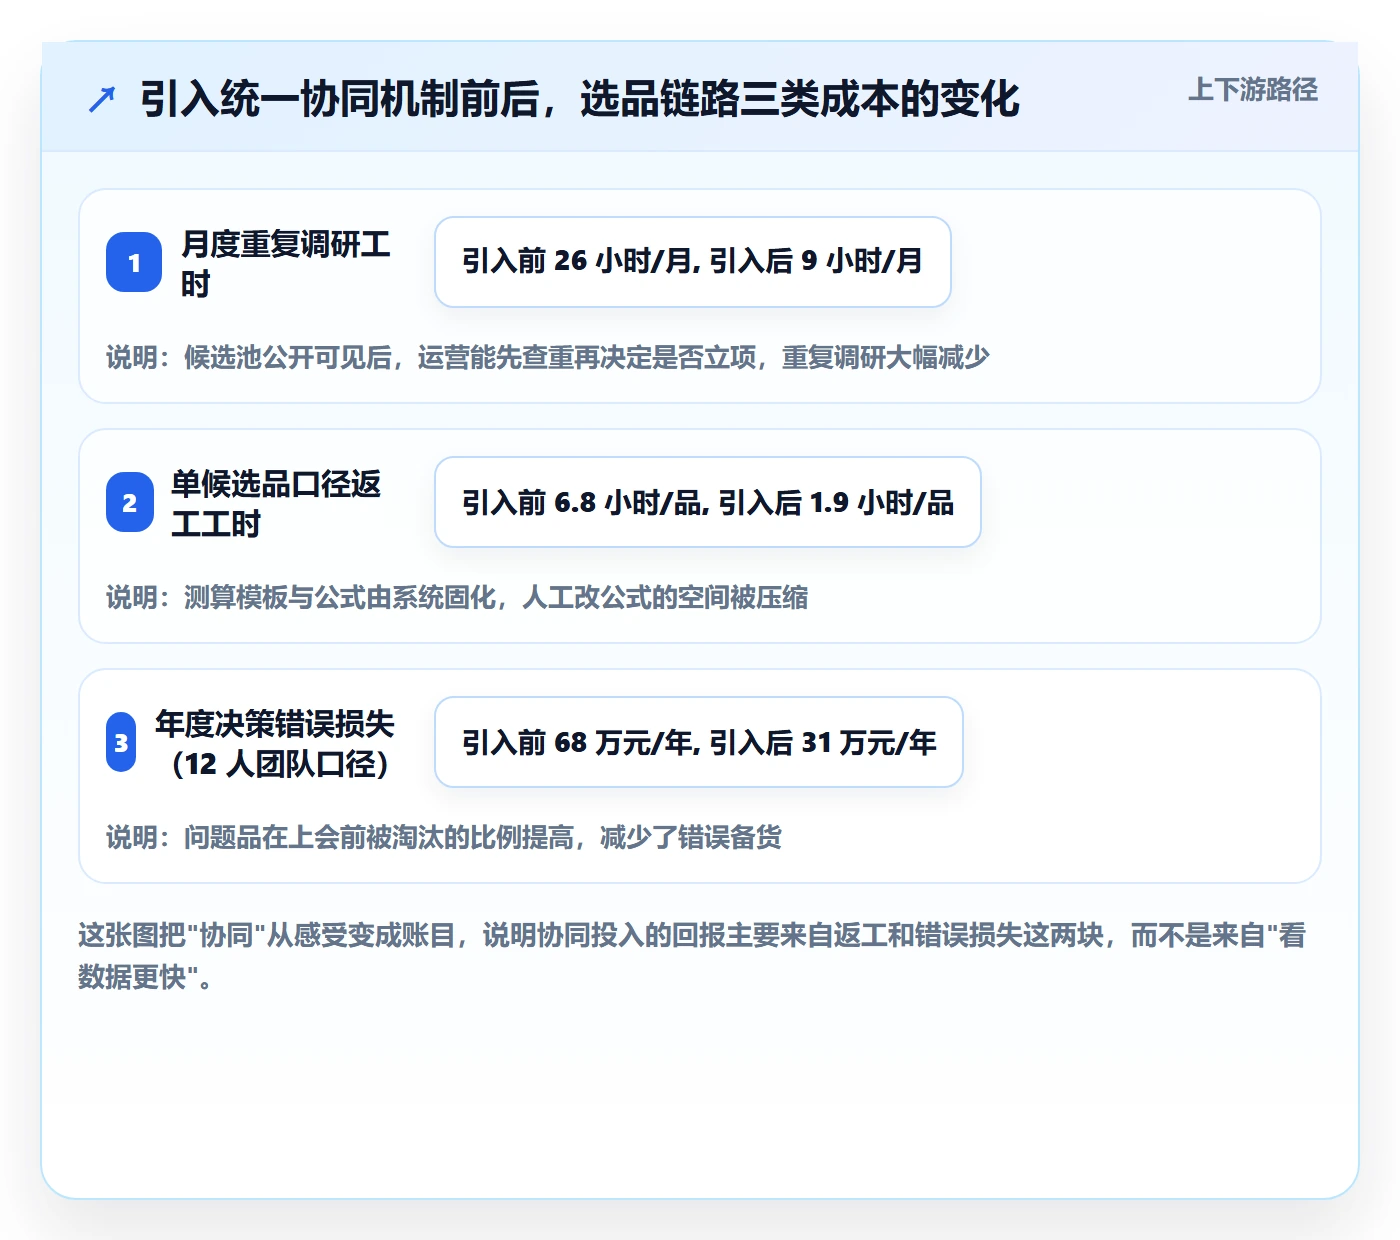Select the title 引入统一协同机制前后，选品链路三类成本的变化
1400x1240 pixels.
(580, 99)
